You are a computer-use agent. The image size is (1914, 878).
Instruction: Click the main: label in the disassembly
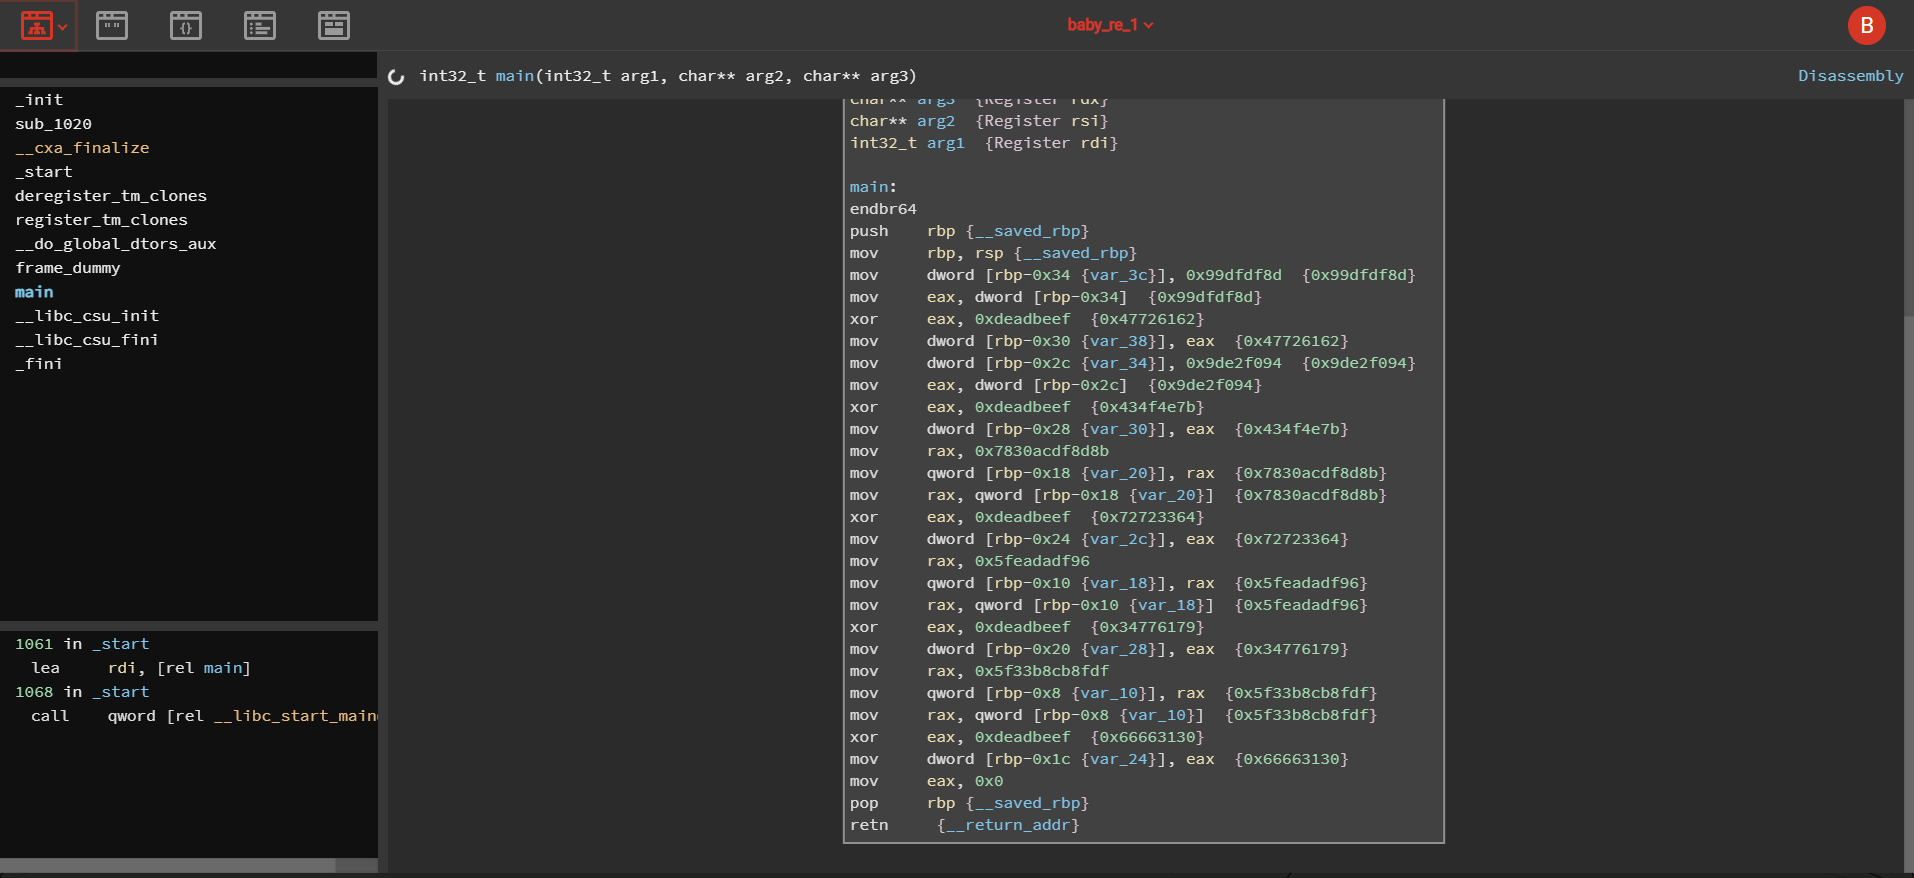(873, 187)
